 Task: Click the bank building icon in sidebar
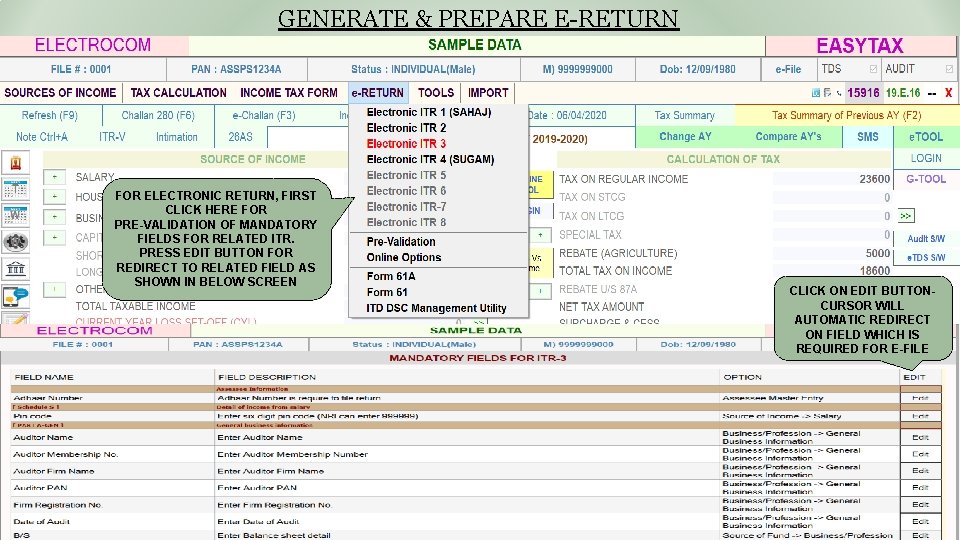[x=15, y=268]
